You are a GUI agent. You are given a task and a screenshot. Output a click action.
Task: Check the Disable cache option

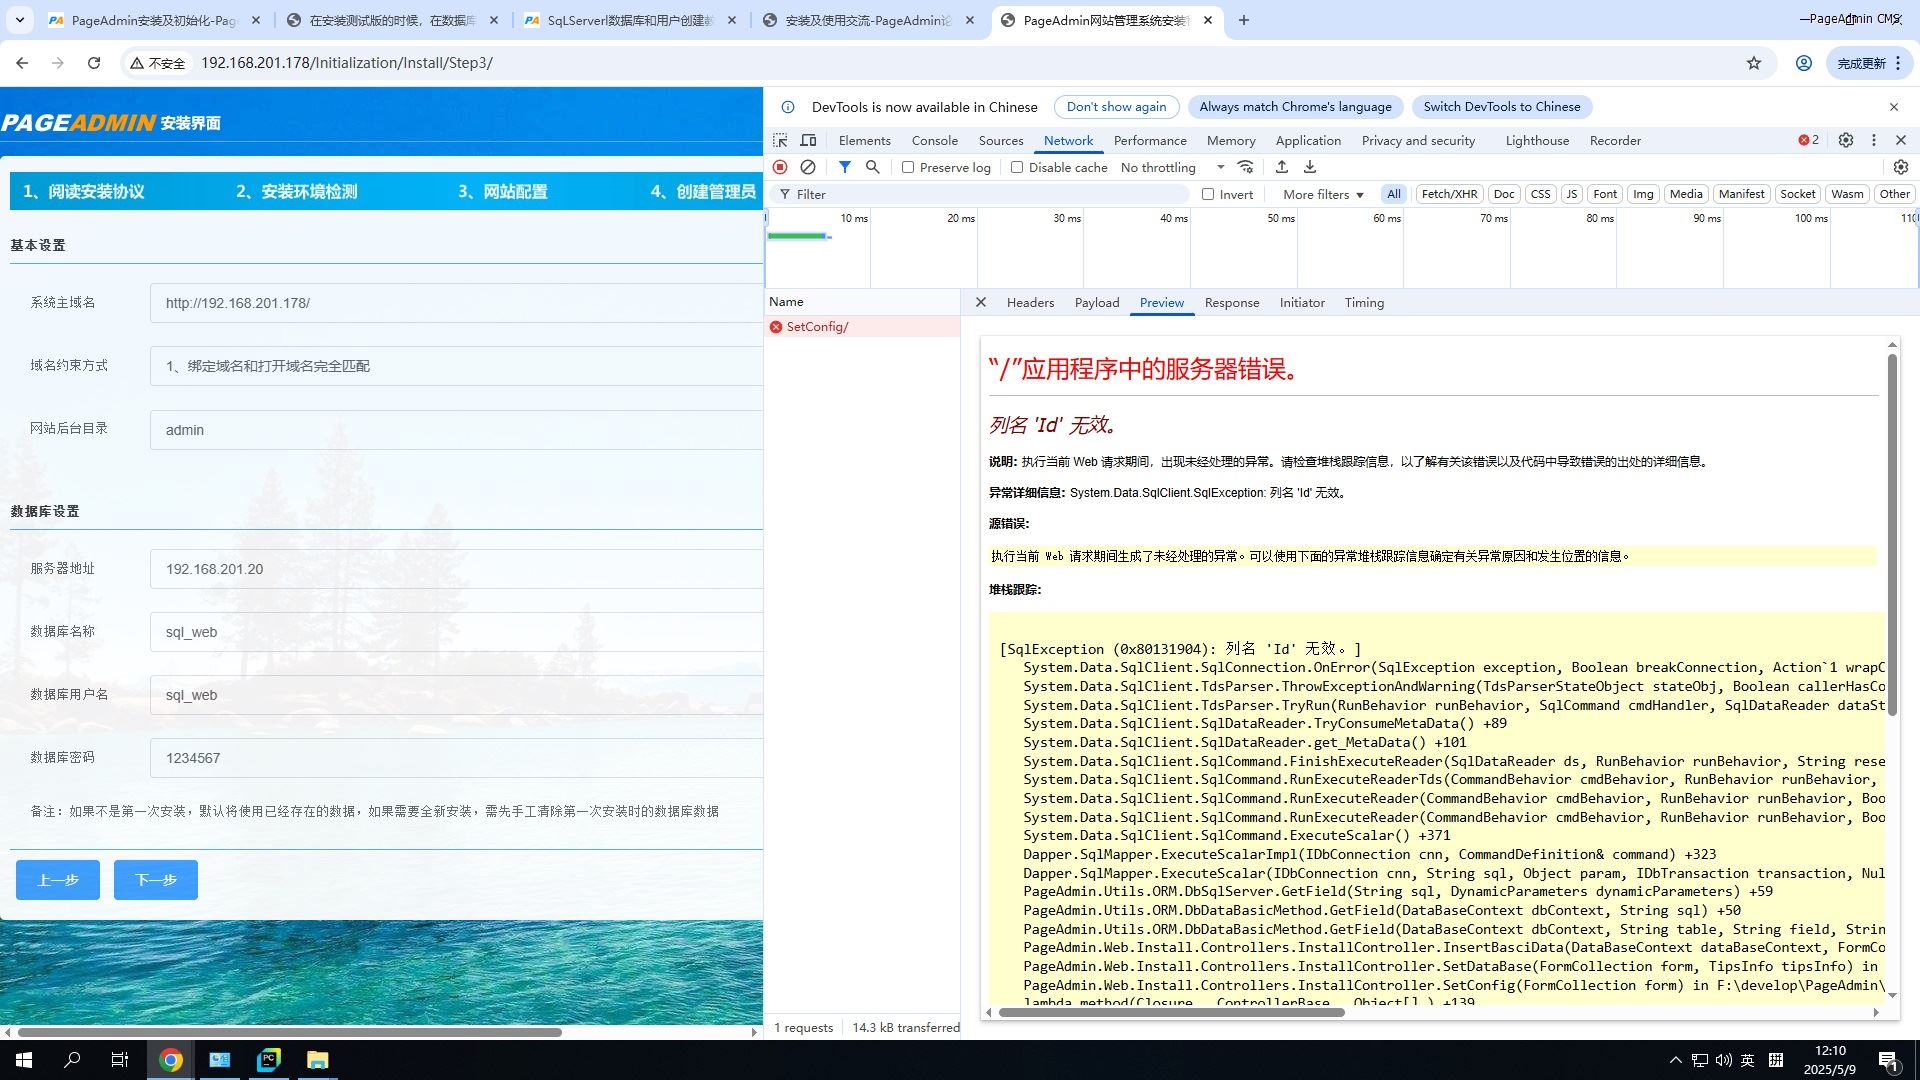tap(1017, 167)
